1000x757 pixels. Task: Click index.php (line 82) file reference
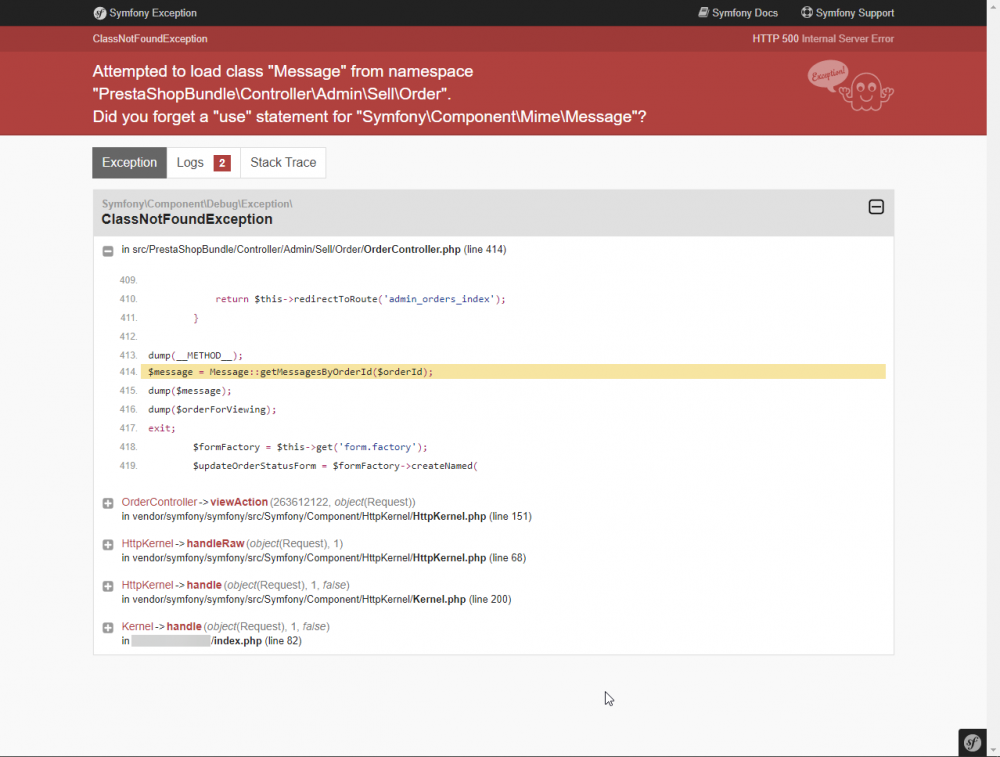(256, 641)
